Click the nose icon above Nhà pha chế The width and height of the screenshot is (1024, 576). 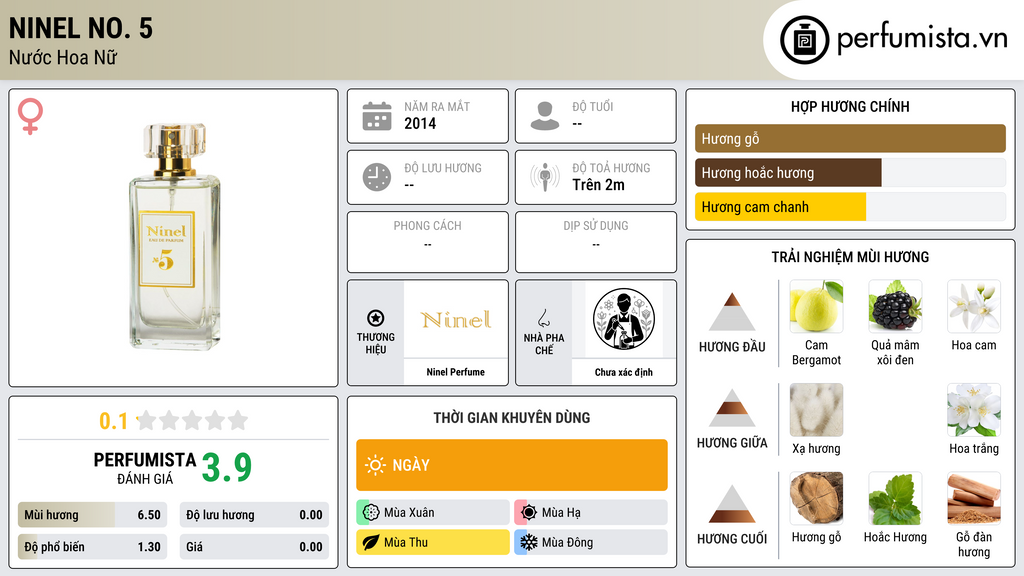(543, 318)
